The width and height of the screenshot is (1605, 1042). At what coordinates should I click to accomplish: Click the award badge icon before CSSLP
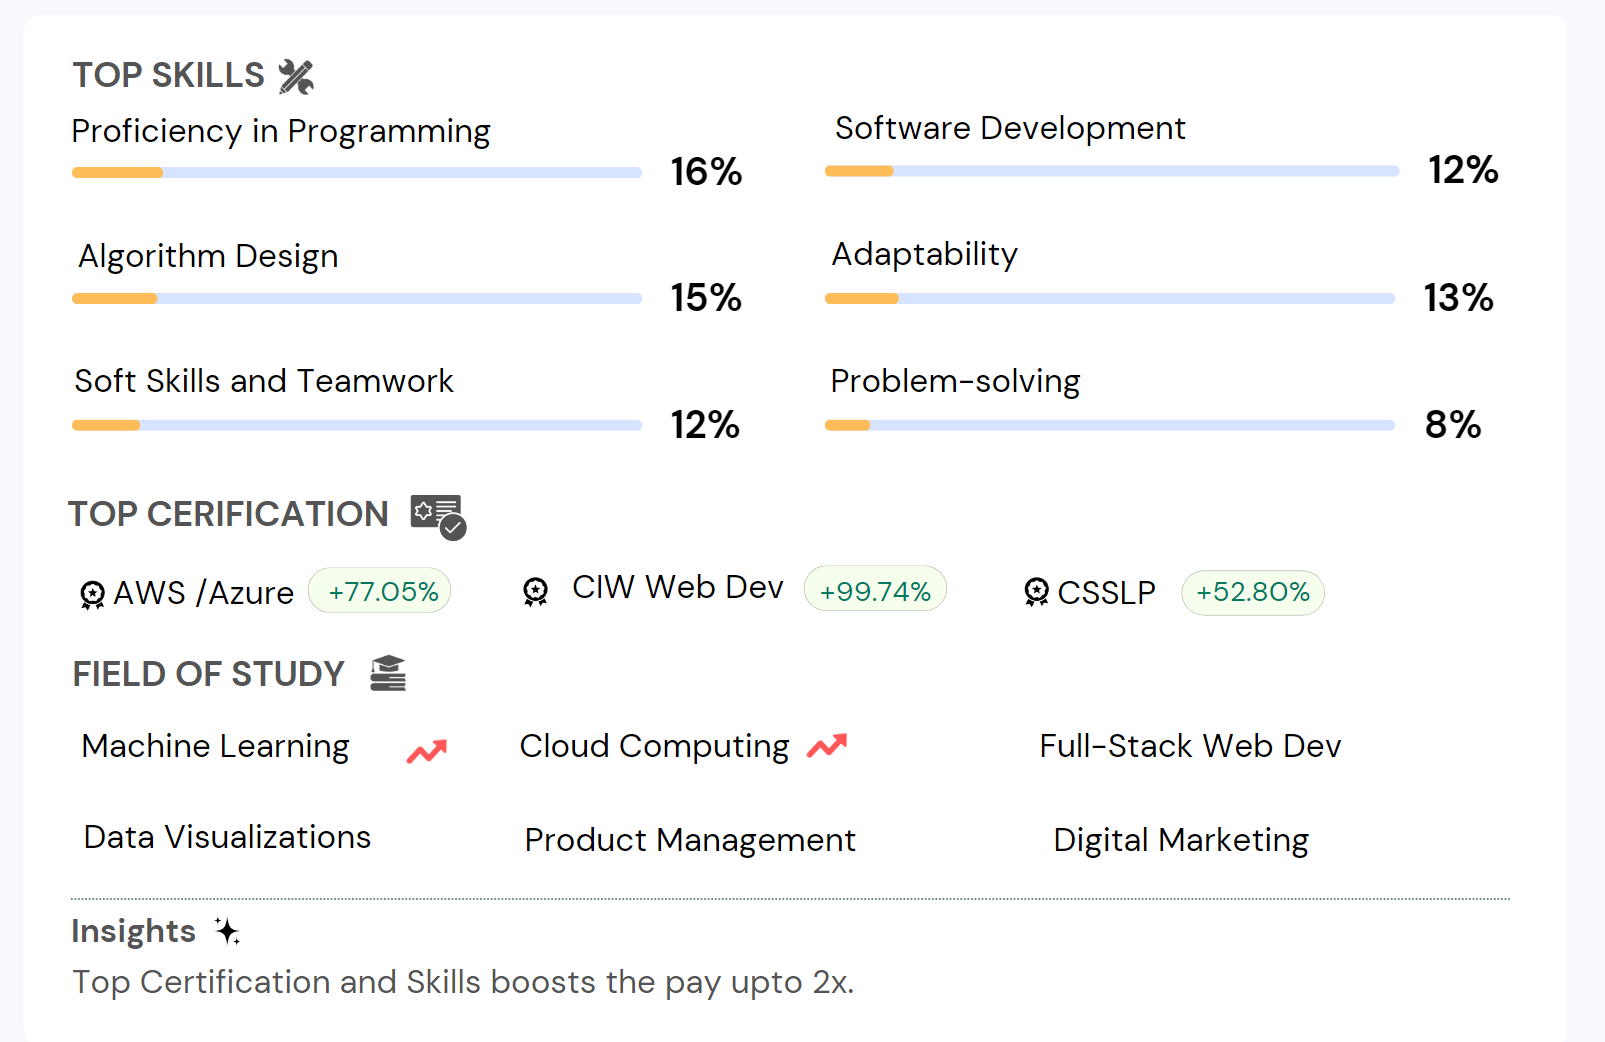pos(1037,592)
